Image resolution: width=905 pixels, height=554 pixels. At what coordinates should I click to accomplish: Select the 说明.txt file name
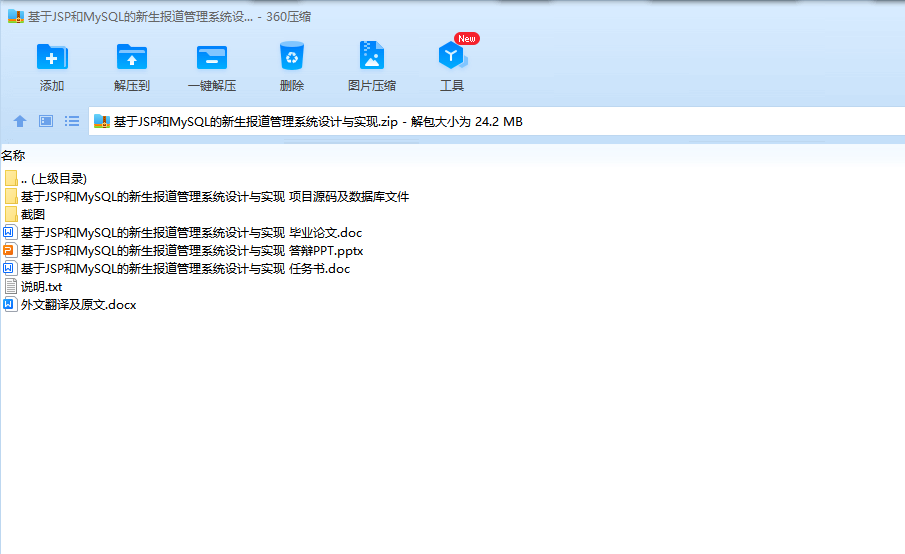click(42, 286)
